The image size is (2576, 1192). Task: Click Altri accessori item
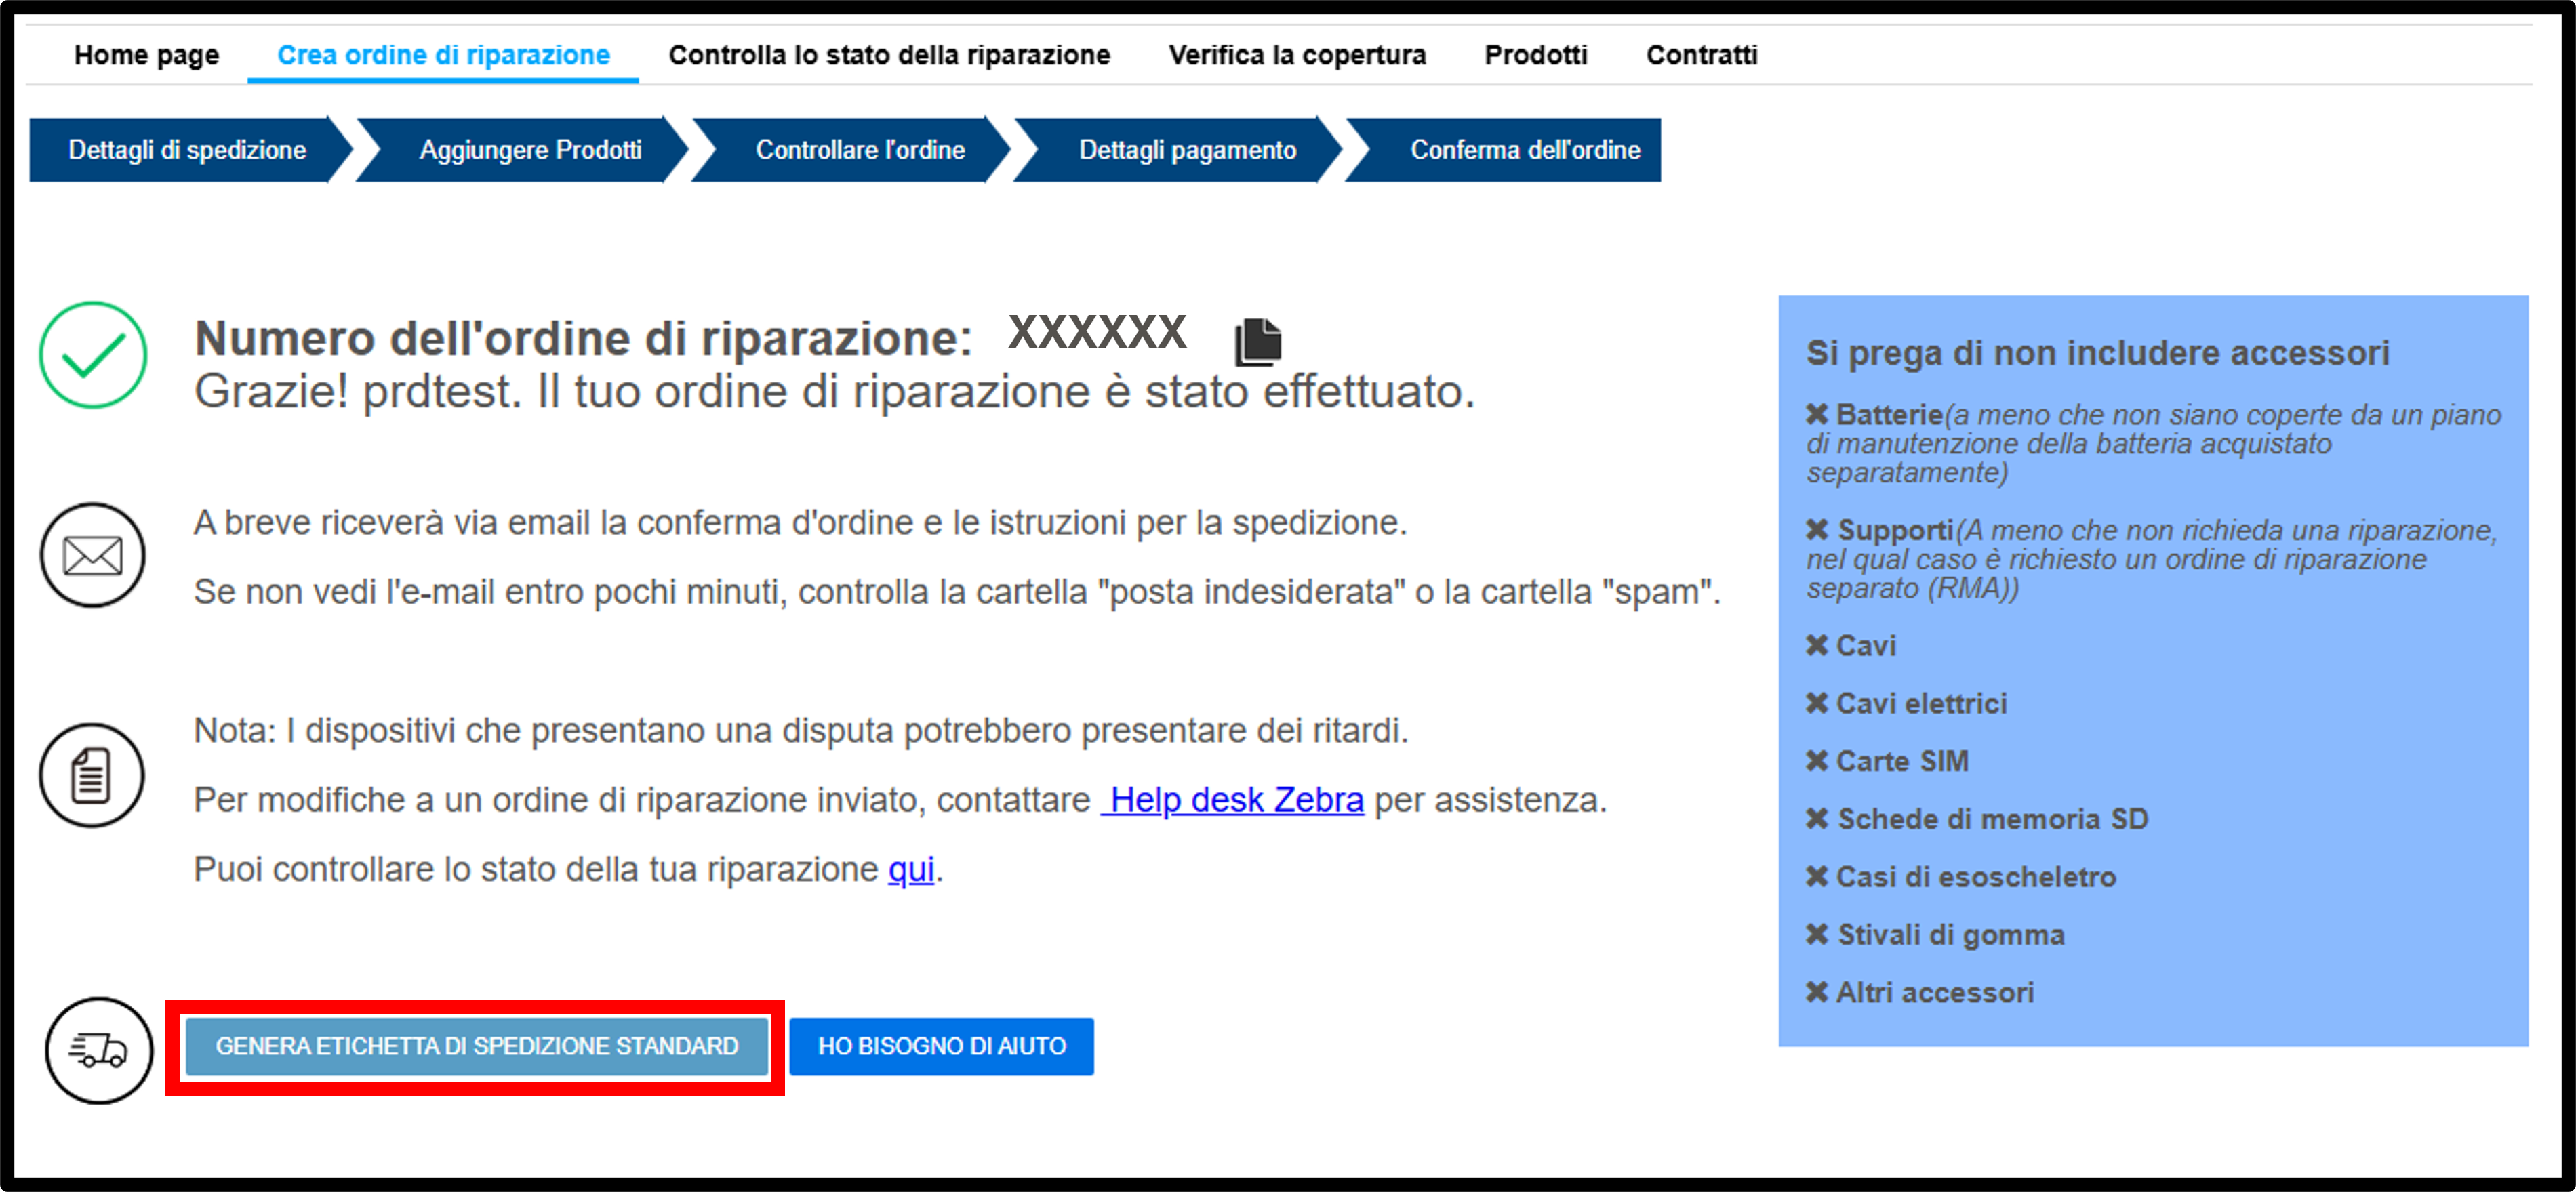pos(1920,993)
